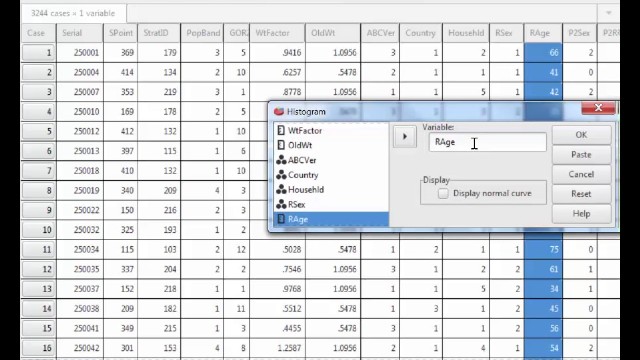Select the ABCVer column header in data sheet
The image size is (640, 360).
tap(380, 33)
